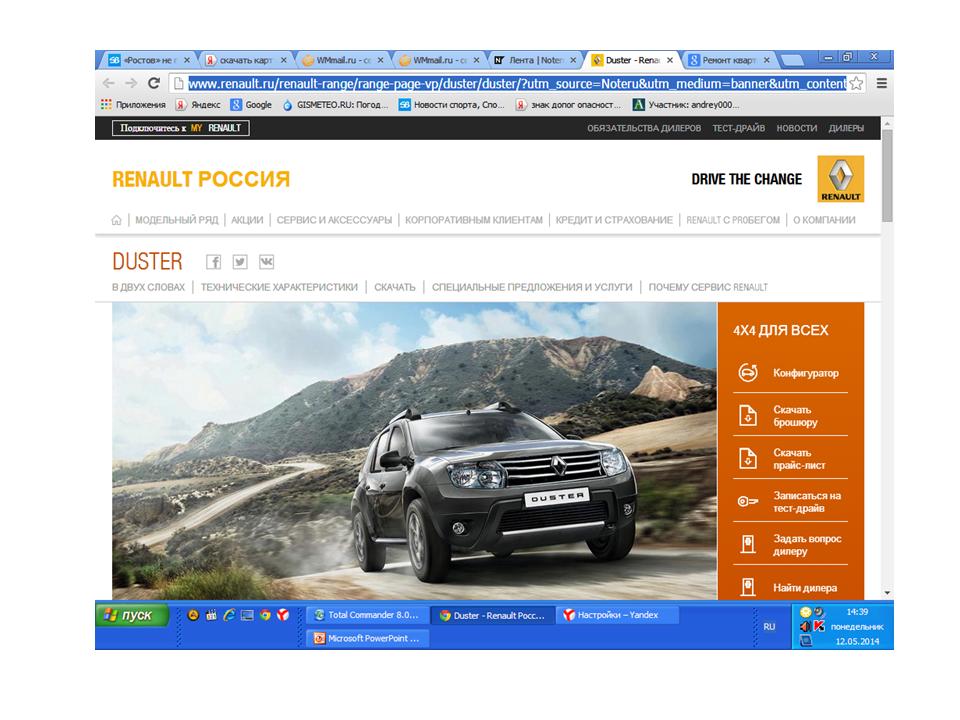Click the volume tray icon
The width and height of the screenshot is (960, 720).
point(805,626)
